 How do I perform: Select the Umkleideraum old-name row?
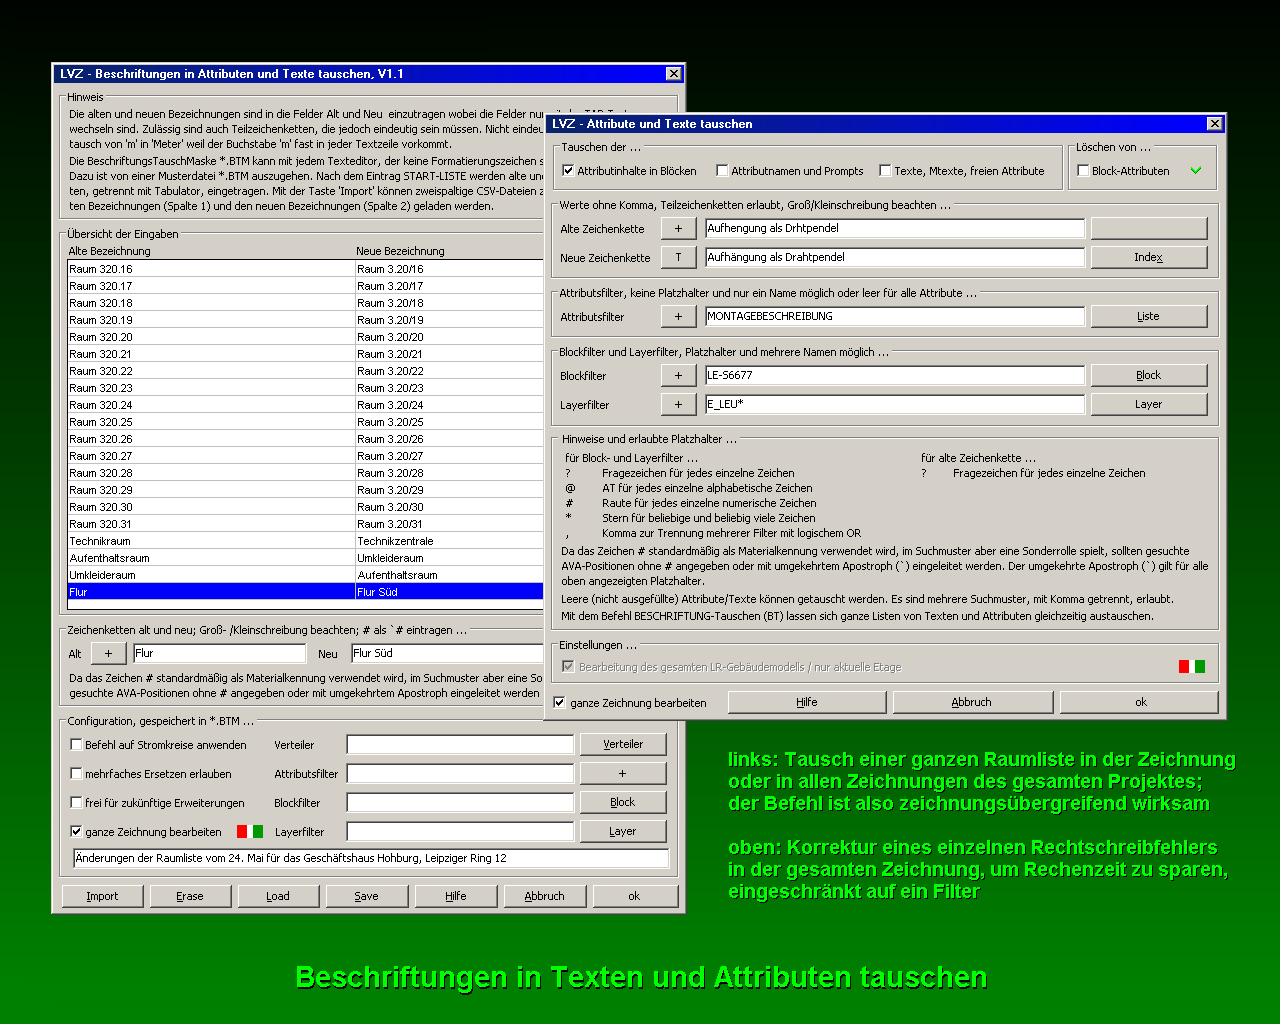[x=211, y=575]
